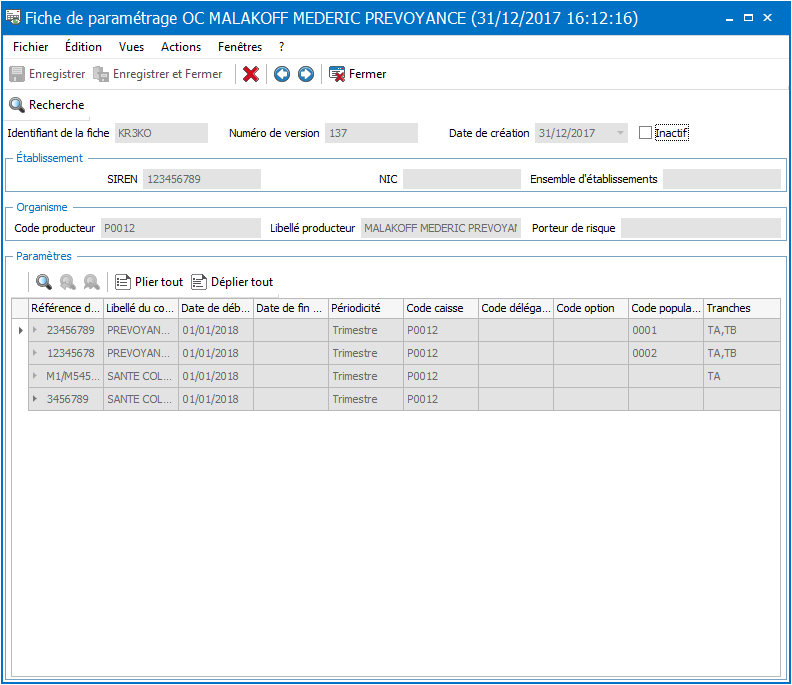Screen dimensions: 792x685
Task: Open the Date de création dropdown
Action: point(620,133)
